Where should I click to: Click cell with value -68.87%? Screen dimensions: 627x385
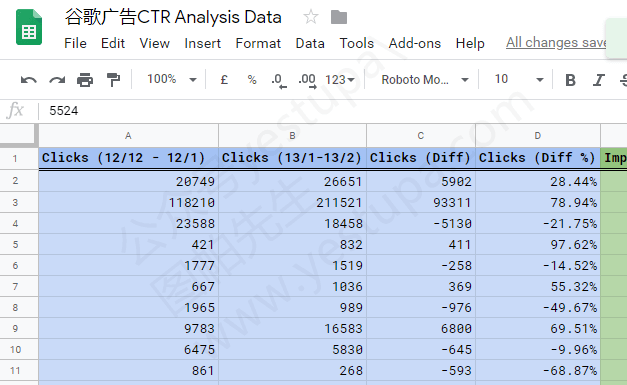(538, 371)
